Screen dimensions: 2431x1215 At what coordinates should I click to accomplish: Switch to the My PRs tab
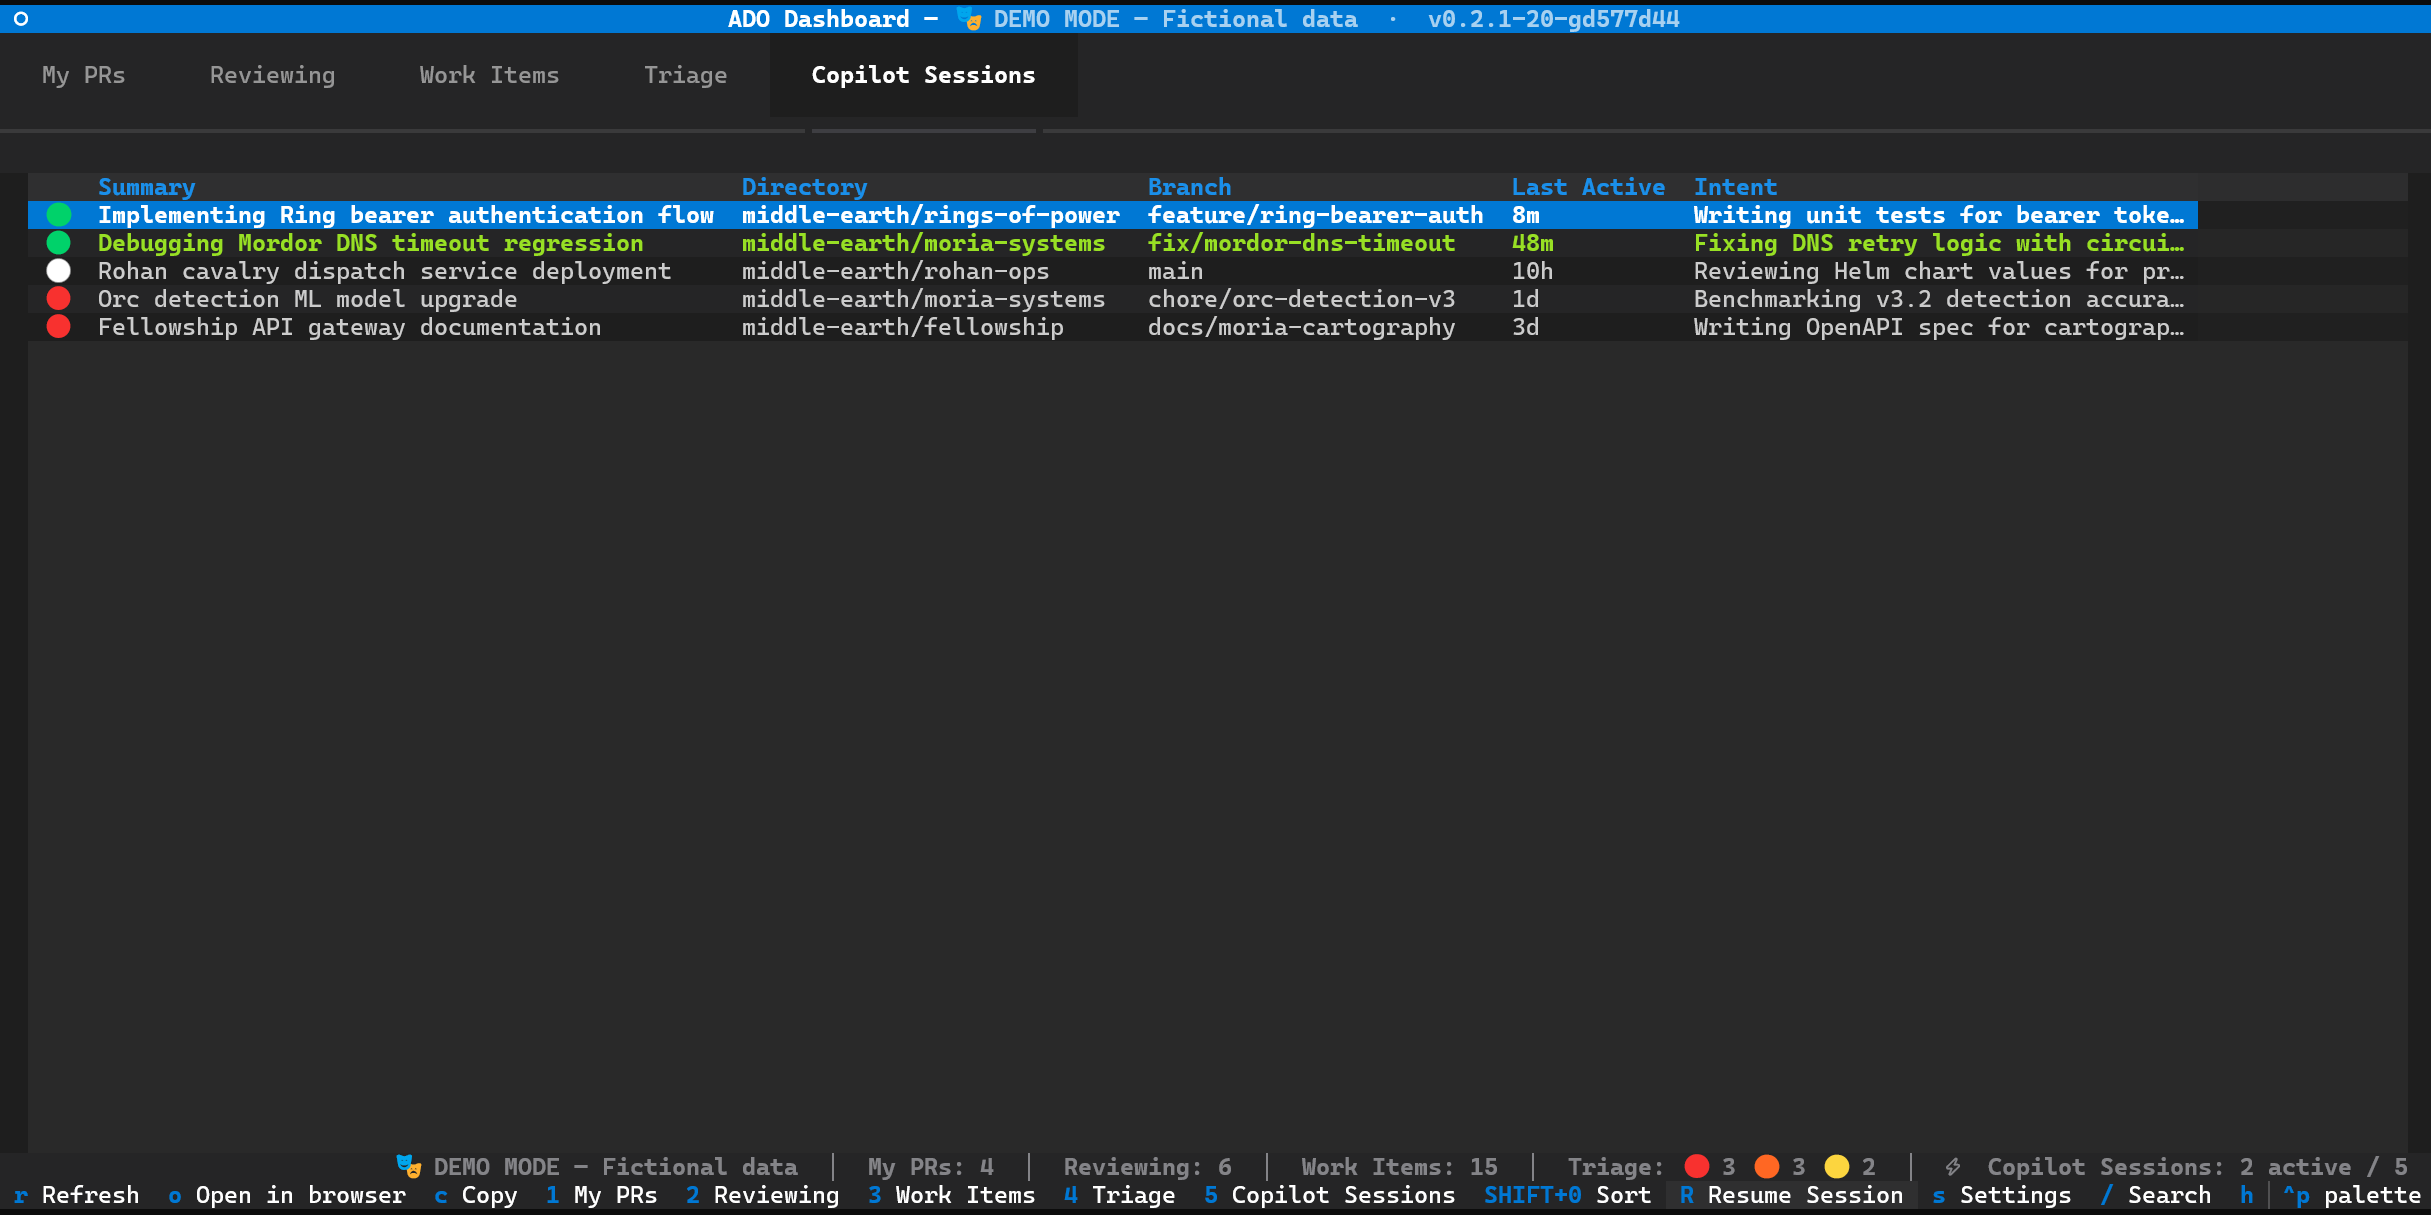point(84,75)
